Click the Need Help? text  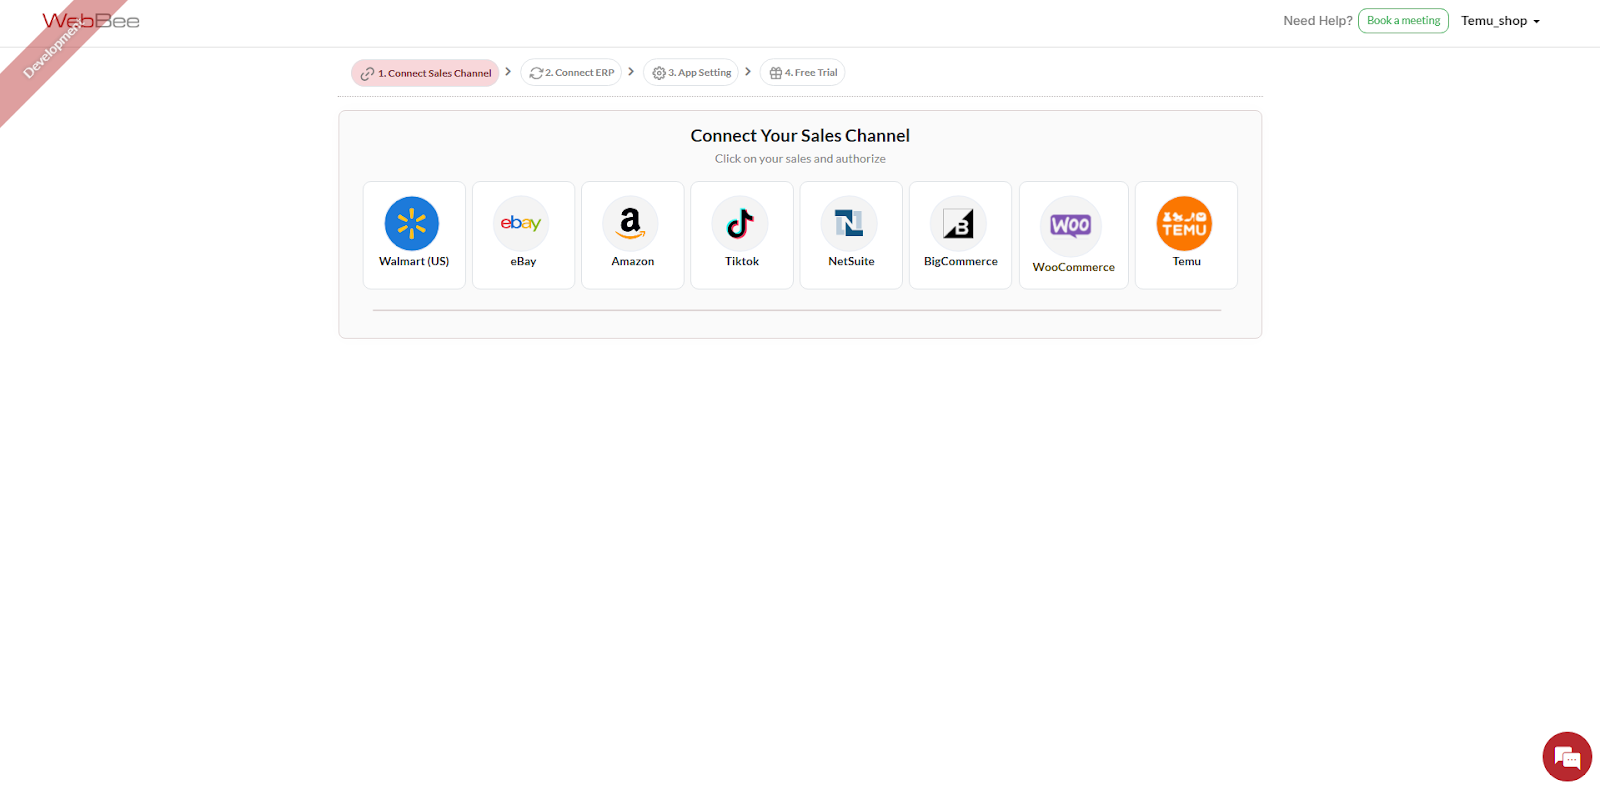[x=1318, y=21]
